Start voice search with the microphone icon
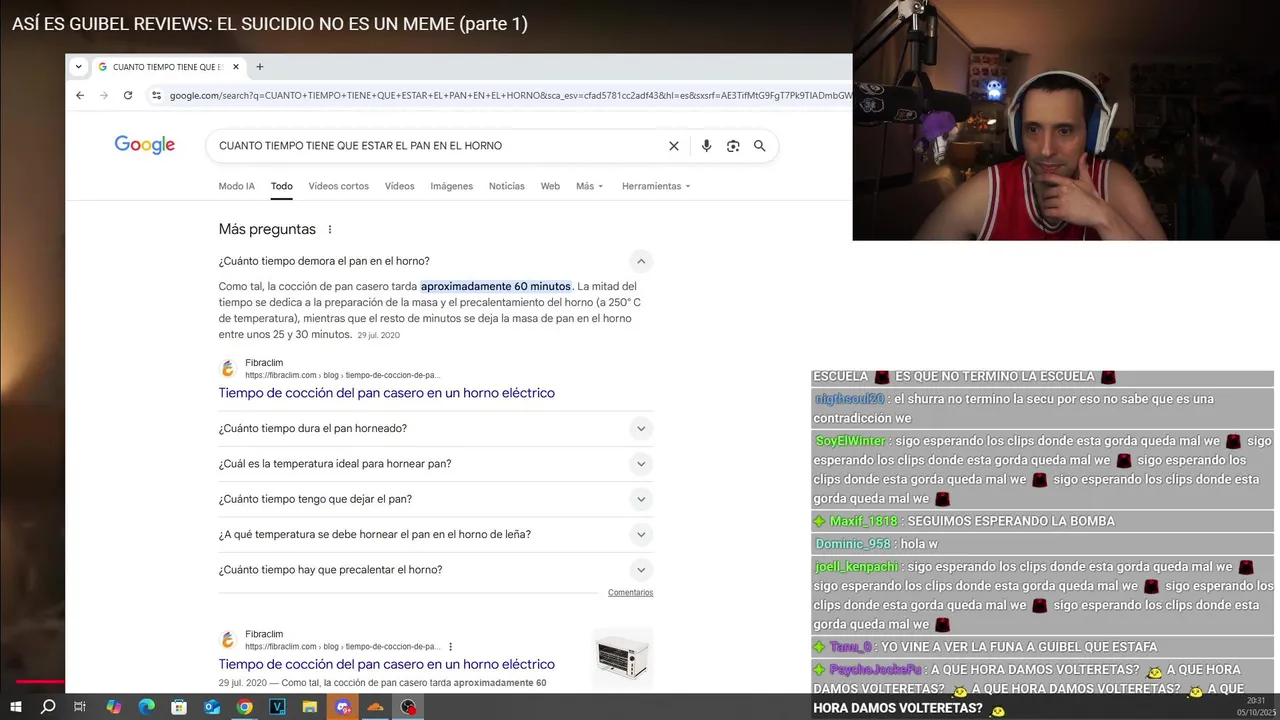The image size is (1280, 720). (x=706, y=146)
